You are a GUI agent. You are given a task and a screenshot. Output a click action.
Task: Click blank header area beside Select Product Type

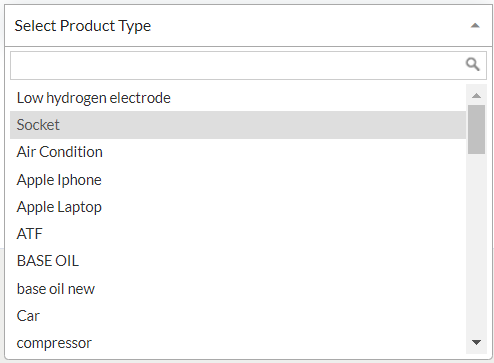(x=310, y=26)
